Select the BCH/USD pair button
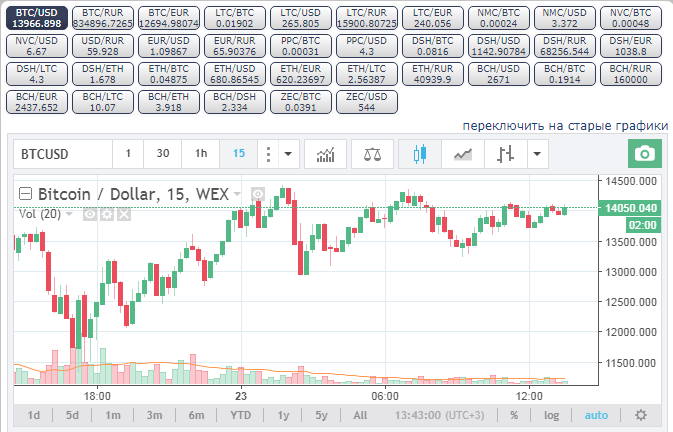Image resolution: width=673 pixels, height=432 pixels. click(499, 74)
